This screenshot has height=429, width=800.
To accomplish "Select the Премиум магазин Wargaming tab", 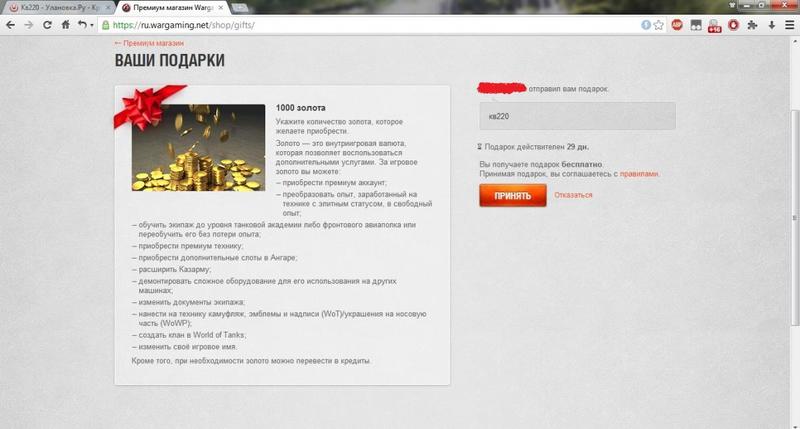I will (172, 8).
